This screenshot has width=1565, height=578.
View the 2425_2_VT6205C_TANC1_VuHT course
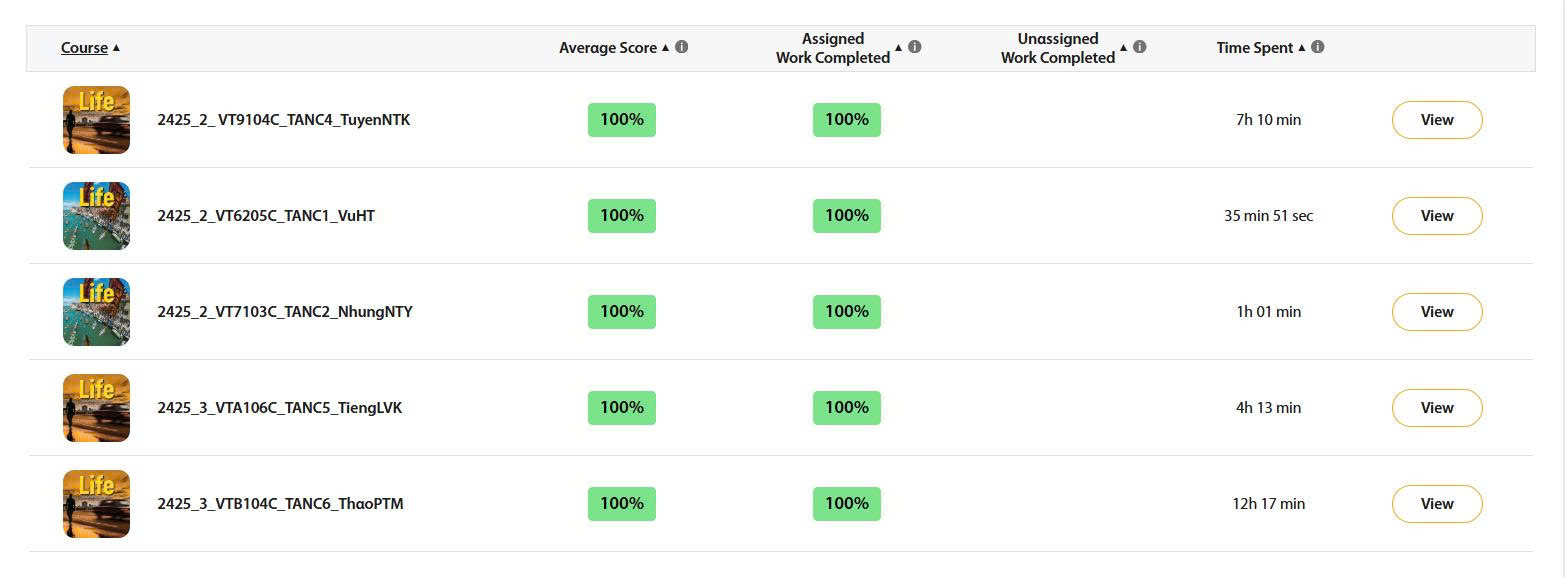click(x=1437, y=216)
